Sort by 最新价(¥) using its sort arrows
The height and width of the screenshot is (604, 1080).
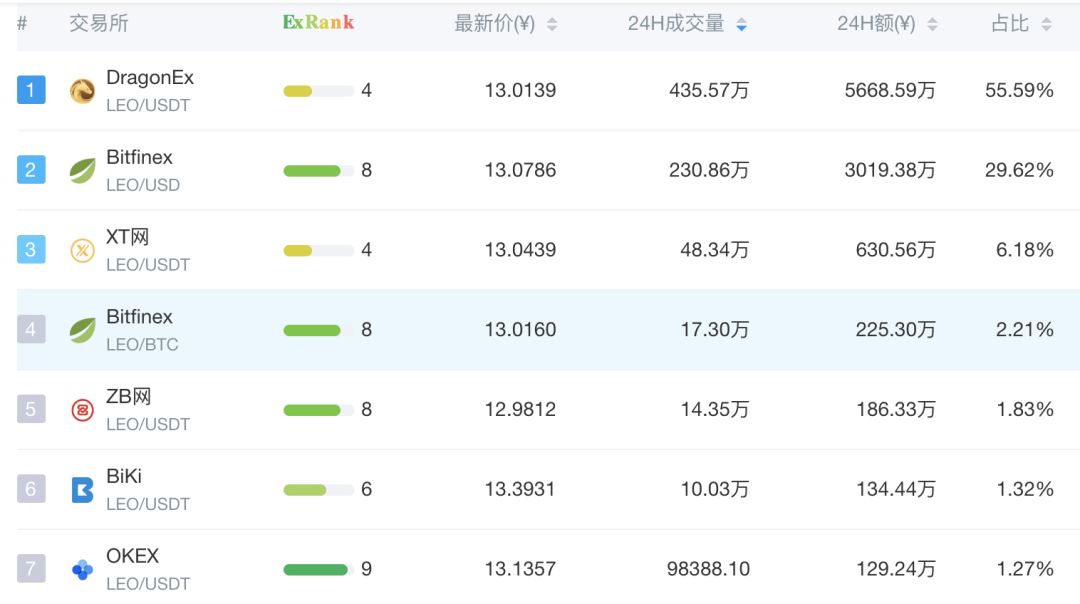click(552, 25)
